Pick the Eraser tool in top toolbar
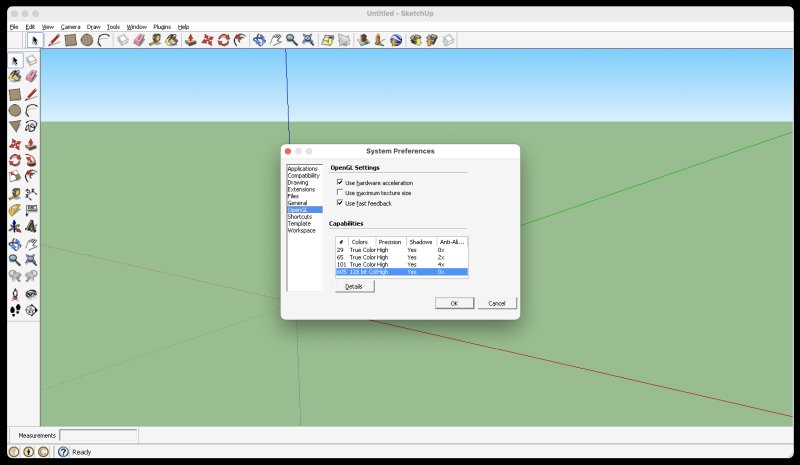 (x=139, y=40)
